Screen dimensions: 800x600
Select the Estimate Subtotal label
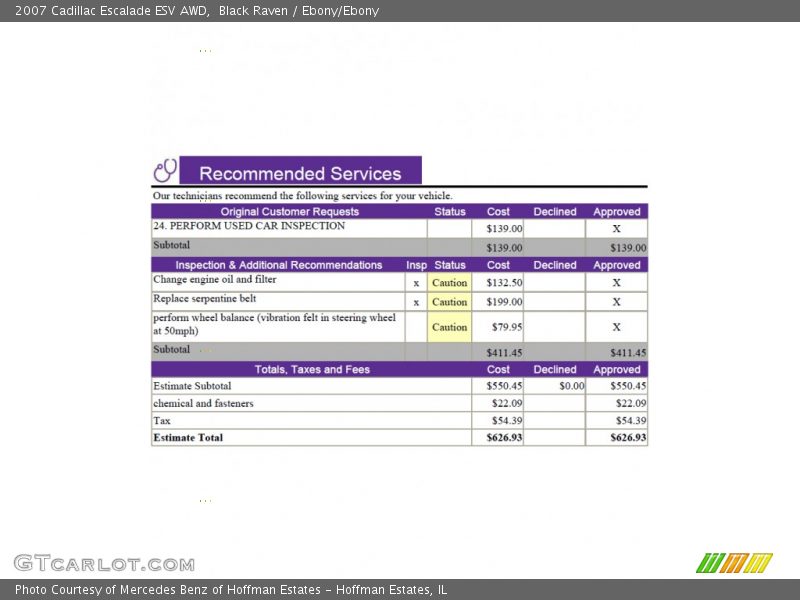pos(192,386)
